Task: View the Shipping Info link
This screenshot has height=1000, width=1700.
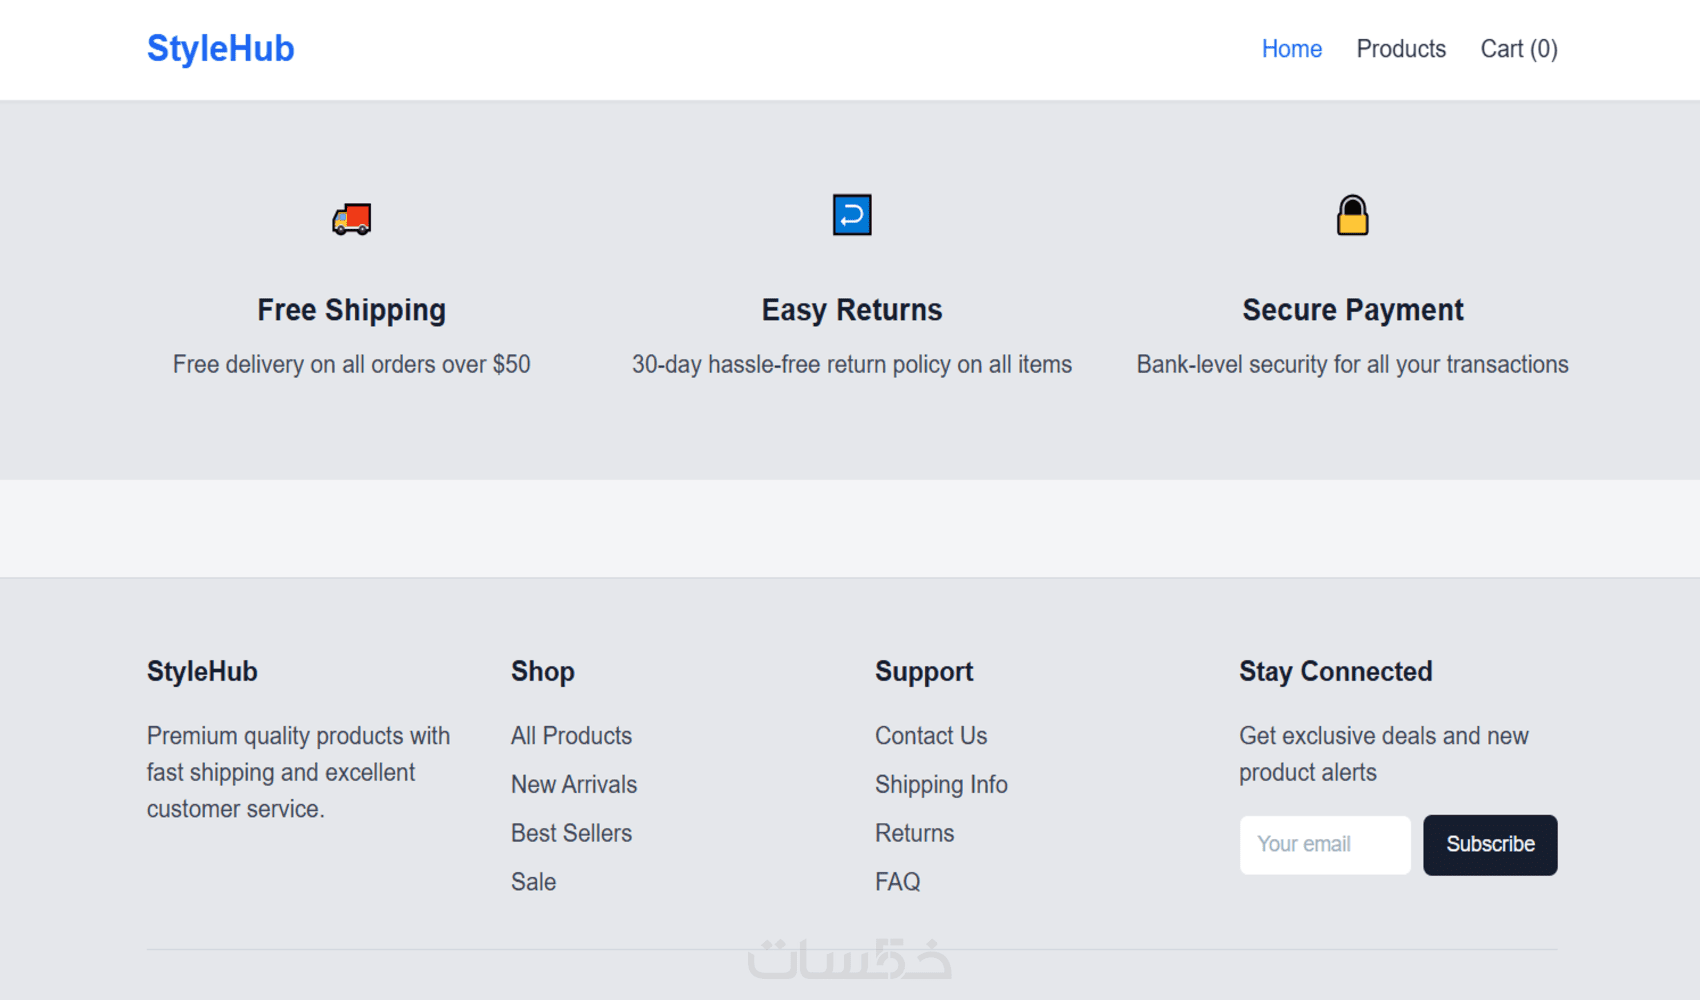Action: coord(941,785)
